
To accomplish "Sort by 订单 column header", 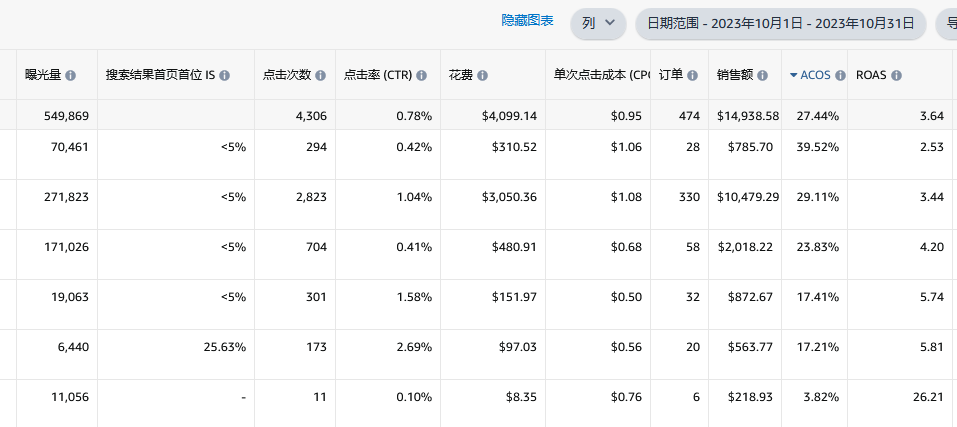I will pos(671,75).
